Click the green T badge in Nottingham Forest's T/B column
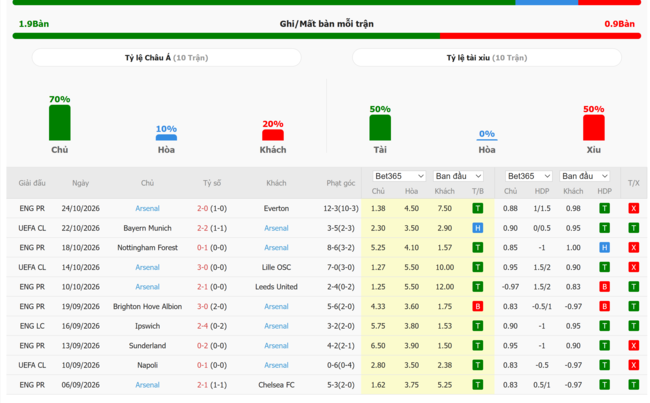The width and height of the screenshot is (650, 403). (x=478, y=248)
